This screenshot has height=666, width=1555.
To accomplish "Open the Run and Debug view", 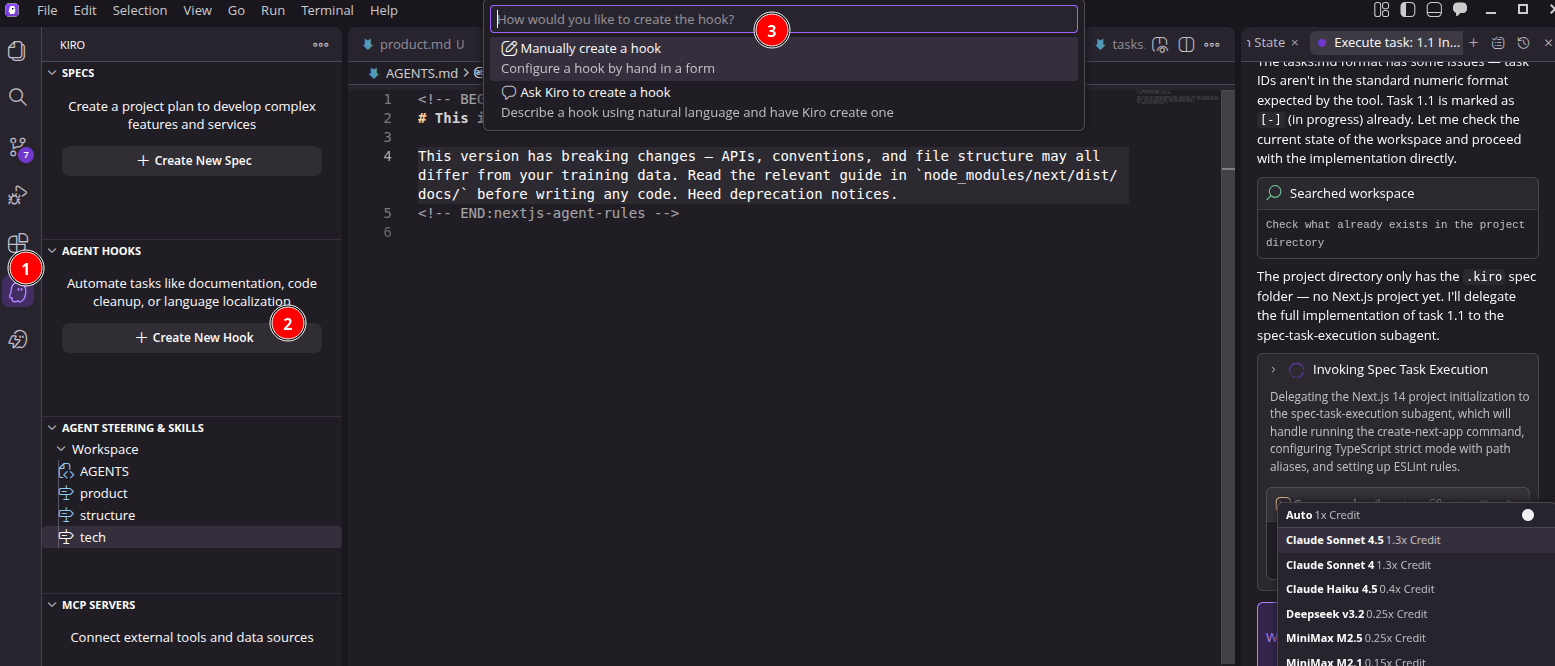I will click(x=17, y=195).
